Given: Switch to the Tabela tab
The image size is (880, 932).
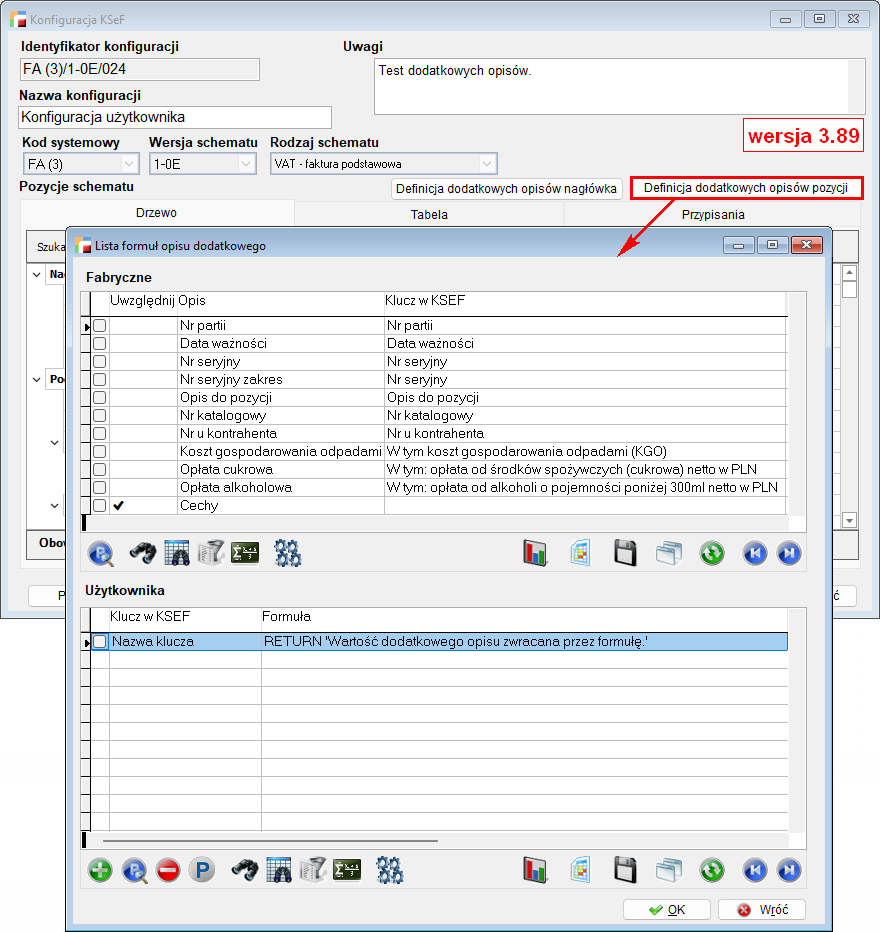Looking at the screenshot, I should click(x=429, y=214).
